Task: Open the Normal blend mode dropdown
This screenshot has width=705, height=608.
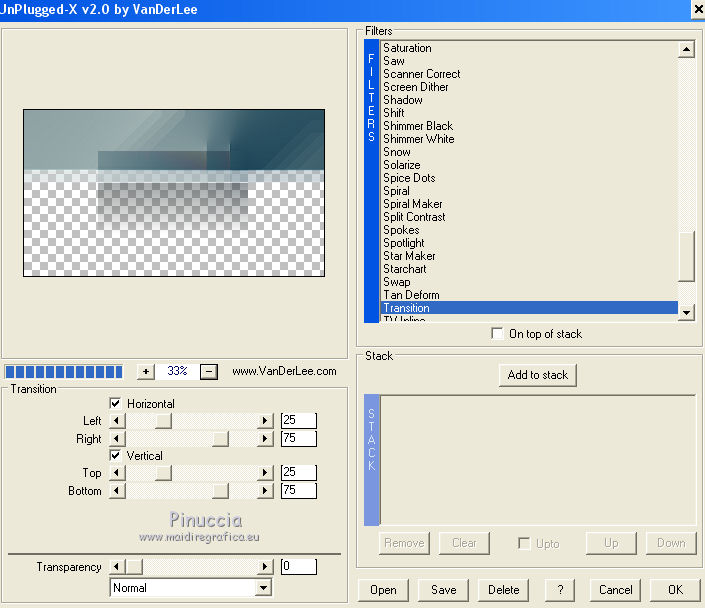Action: (x=263, y=588)
